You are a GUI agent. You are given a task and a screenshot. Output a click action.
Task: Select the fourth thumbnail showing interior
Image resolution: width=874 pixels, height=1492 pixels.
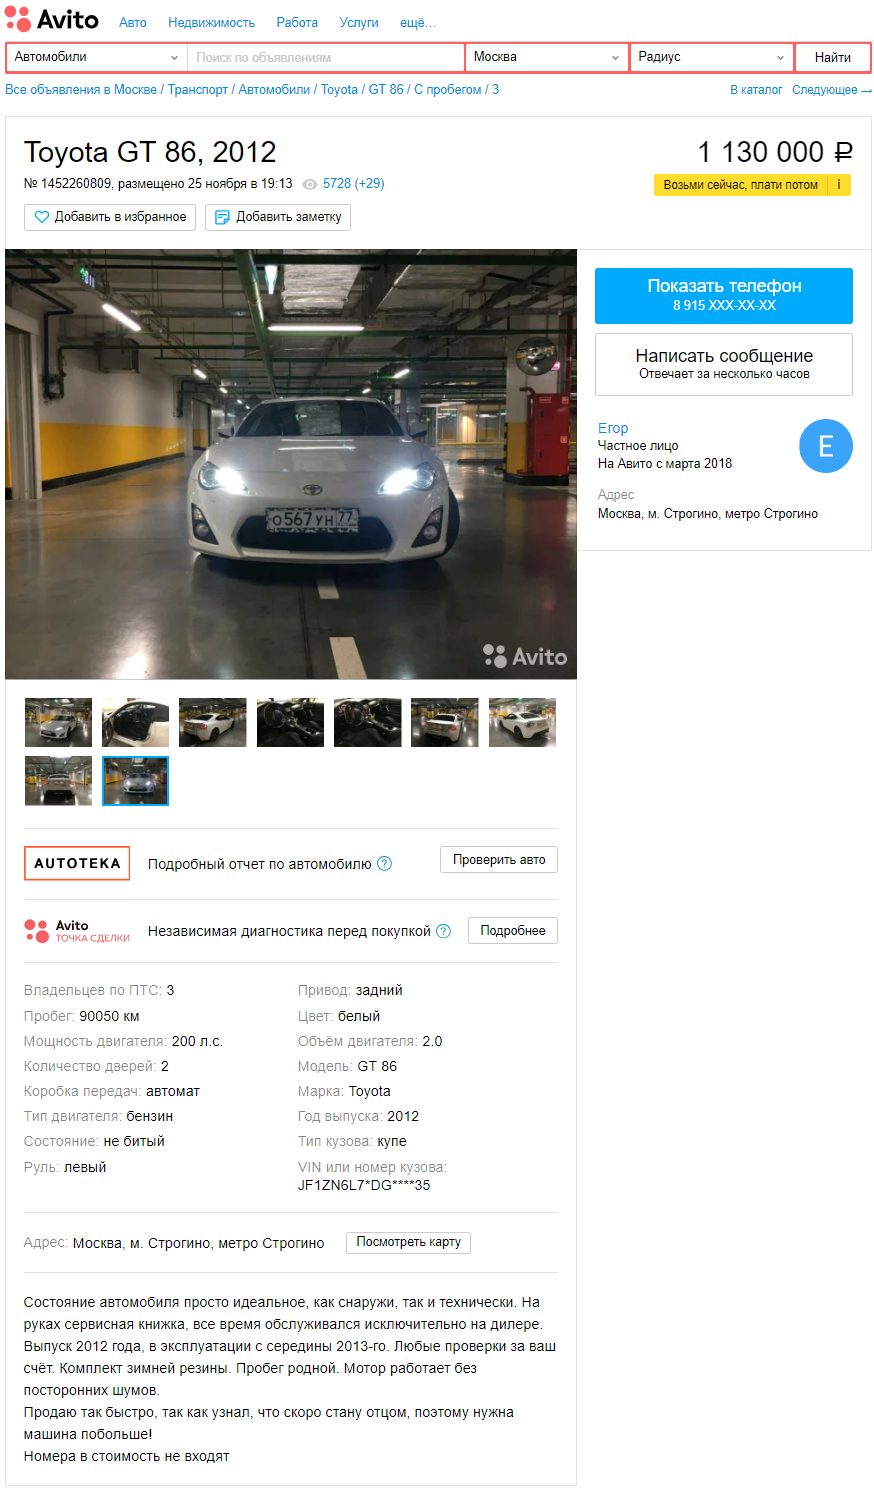click(290, 722)
